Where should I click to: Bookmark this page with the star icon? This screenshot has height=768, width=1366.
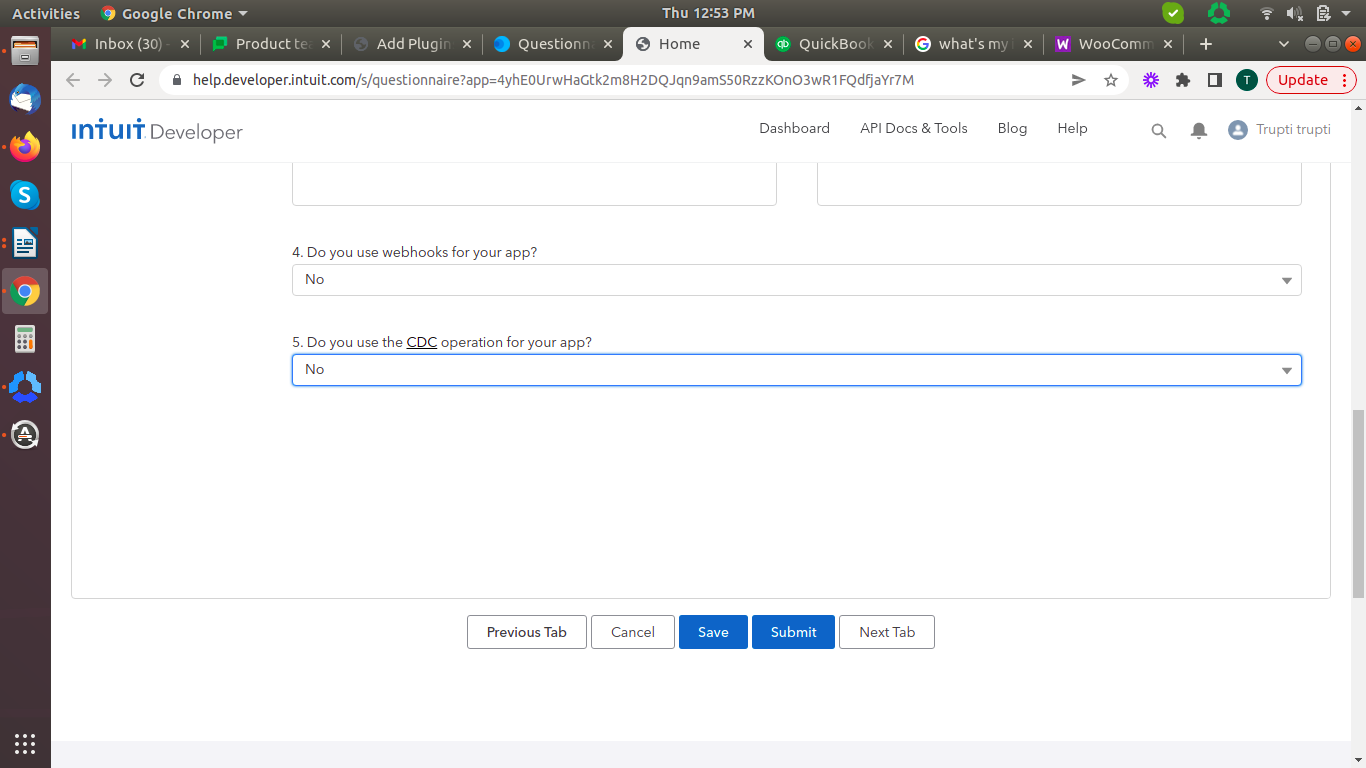point(1111,80)
